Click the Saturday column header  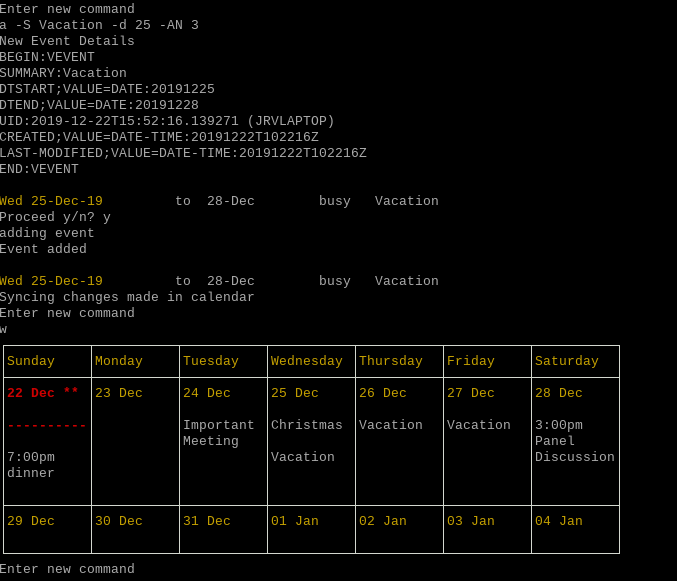567,361
